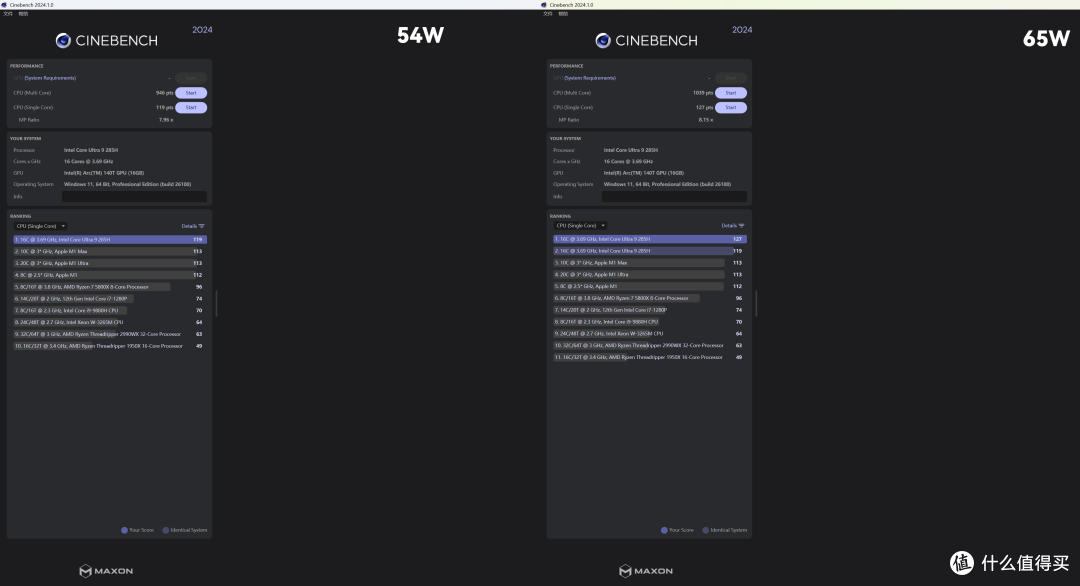Expand Details in the 10-entry ranking panel
The width and height of the screenshot is (1080, 586).
[193, 226]
